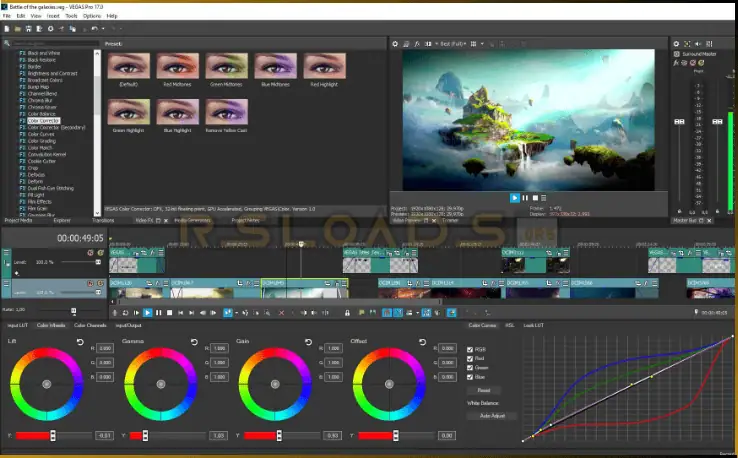738x458 pixels.
Task: Switch to the Project Media tab
Action: [18, 220]
